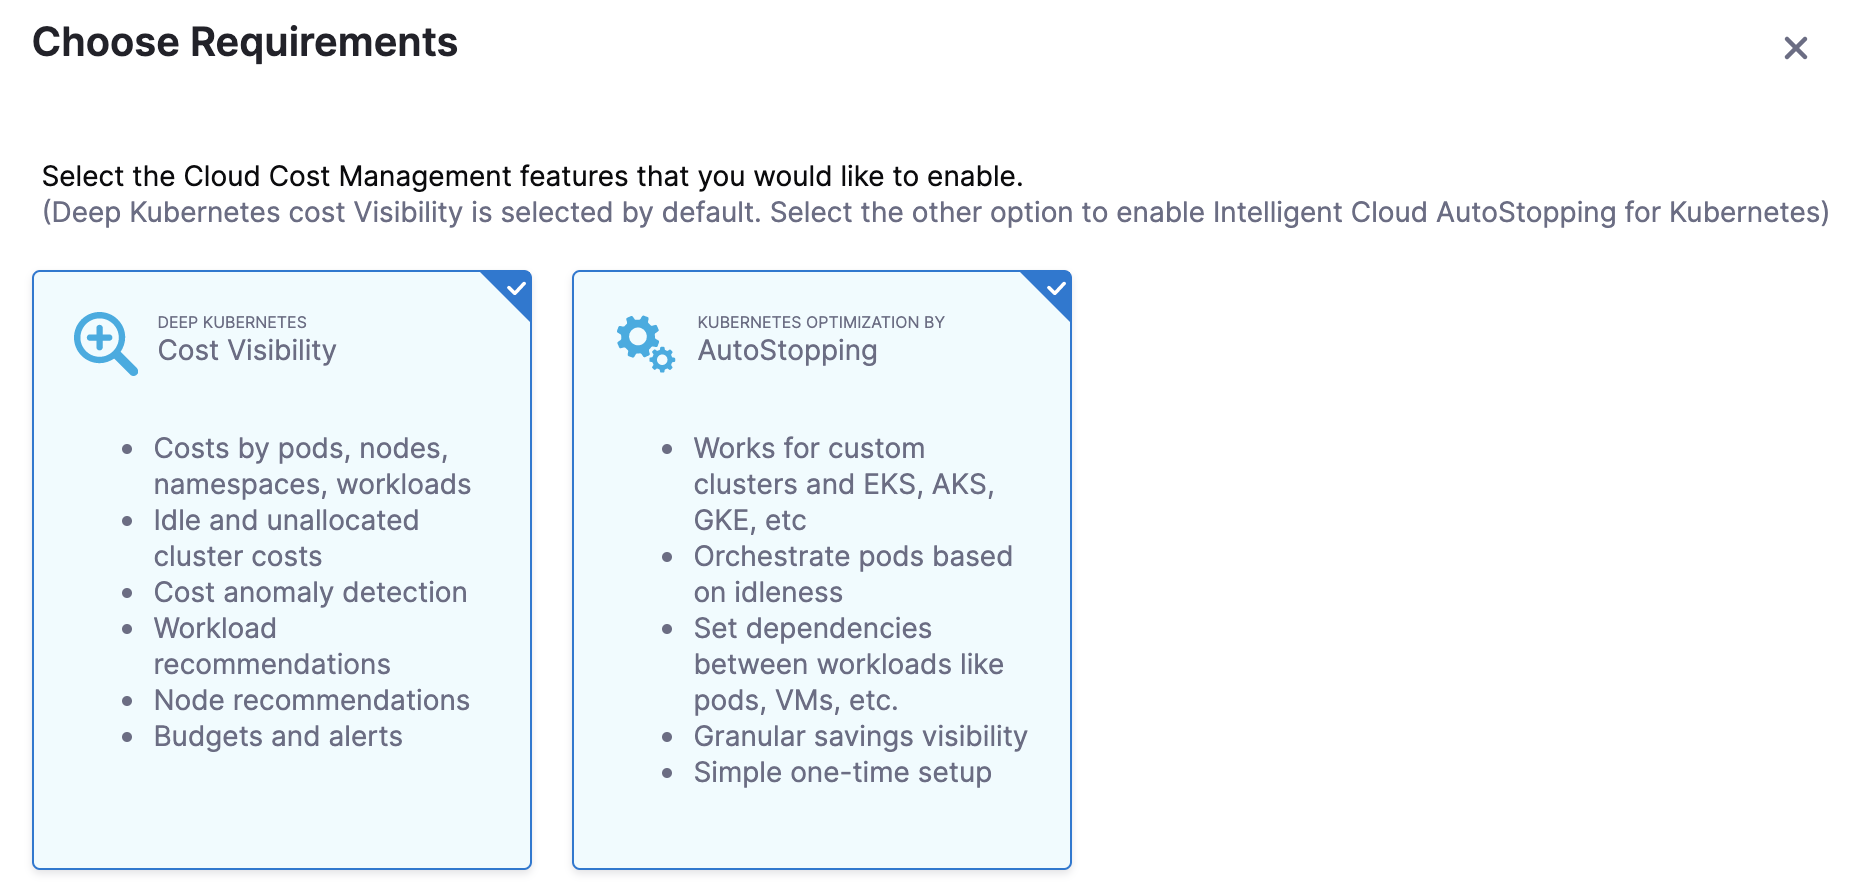The width and height of the screenshot is (1850, 888).
Task: Click 'Budgets and alerts' list item
Action: point(278,736)
